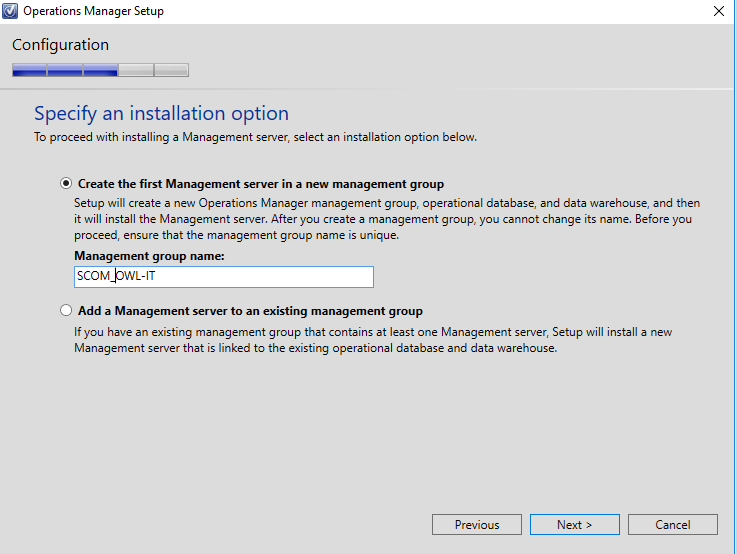Click the new management group description paragraph
This screenshot has height=554, width=737.
[x=387, y=219]
